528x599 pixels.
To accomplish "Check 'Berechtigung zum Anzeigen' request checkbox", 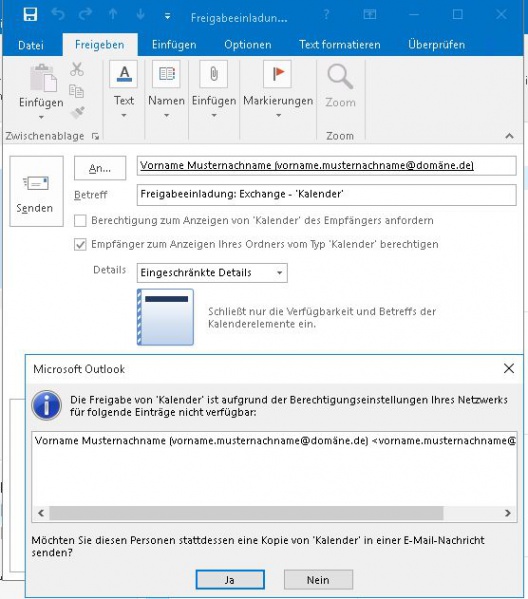I will pos(80,221).
